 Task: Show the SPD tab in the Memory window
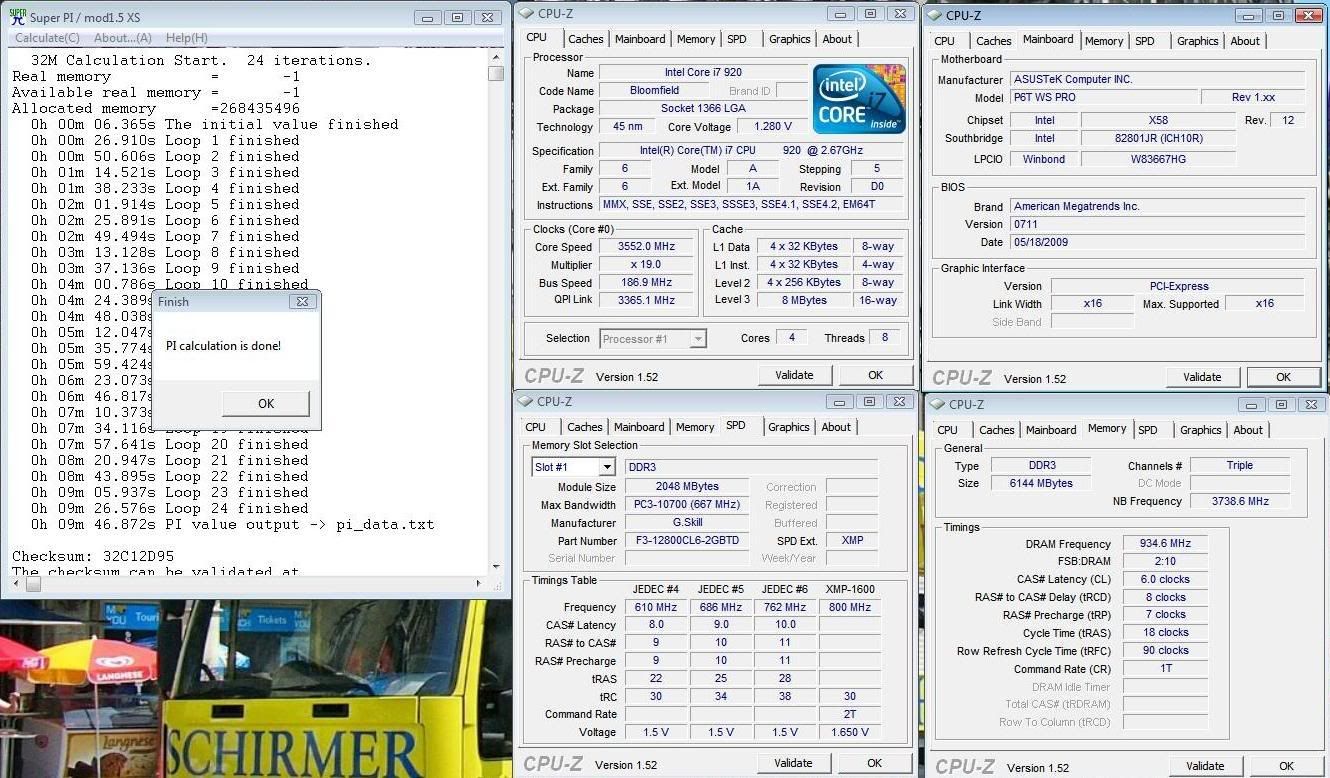(x=1148, y=430)
